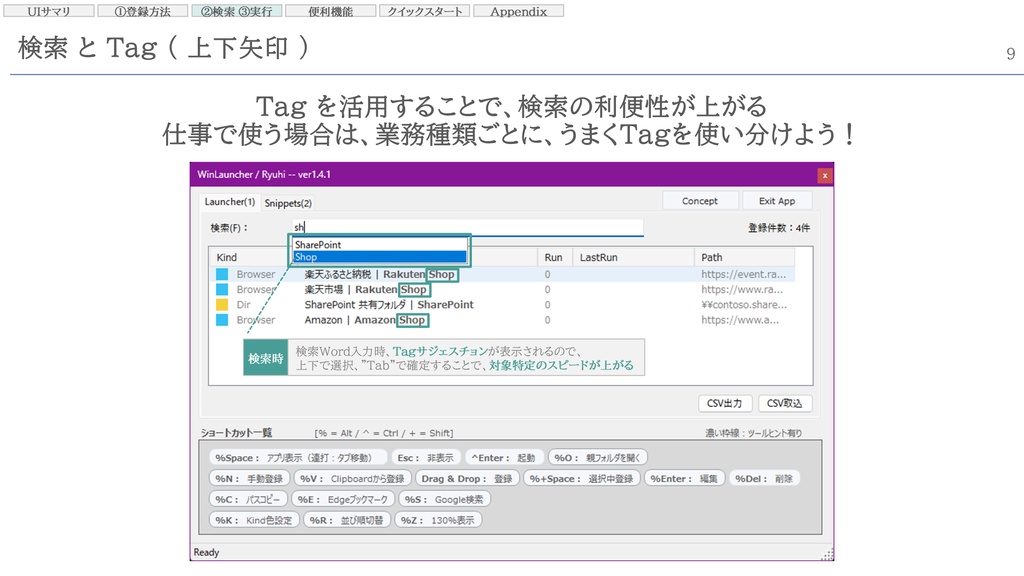Jump to the Appendix slide tab
Screen dimensions: 1024x576
[x=519, y=11]
